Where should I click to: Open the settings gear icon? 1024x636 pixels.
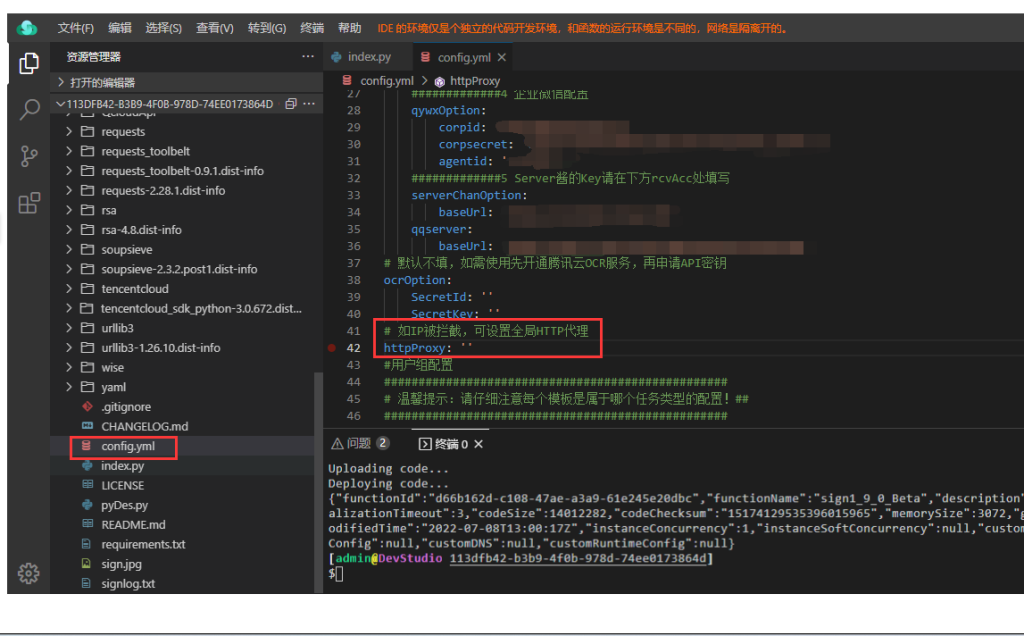point(29,573)
